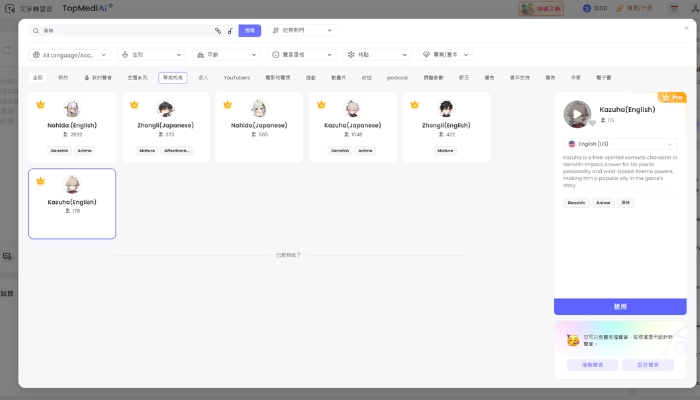Click the Zhongli(Japanese) avatar
The image size is (700, 400).
point(166,108)
